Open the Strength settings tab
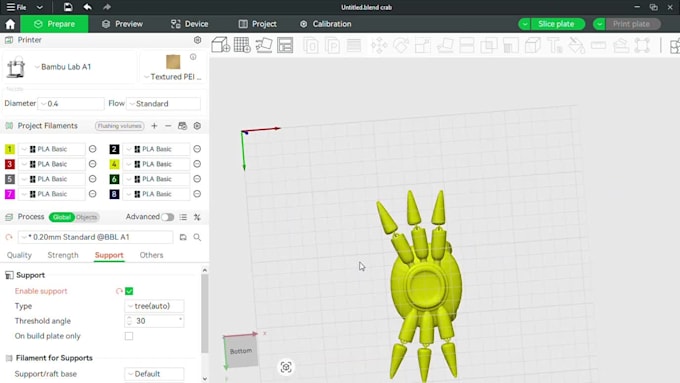 tap(63, 255)
